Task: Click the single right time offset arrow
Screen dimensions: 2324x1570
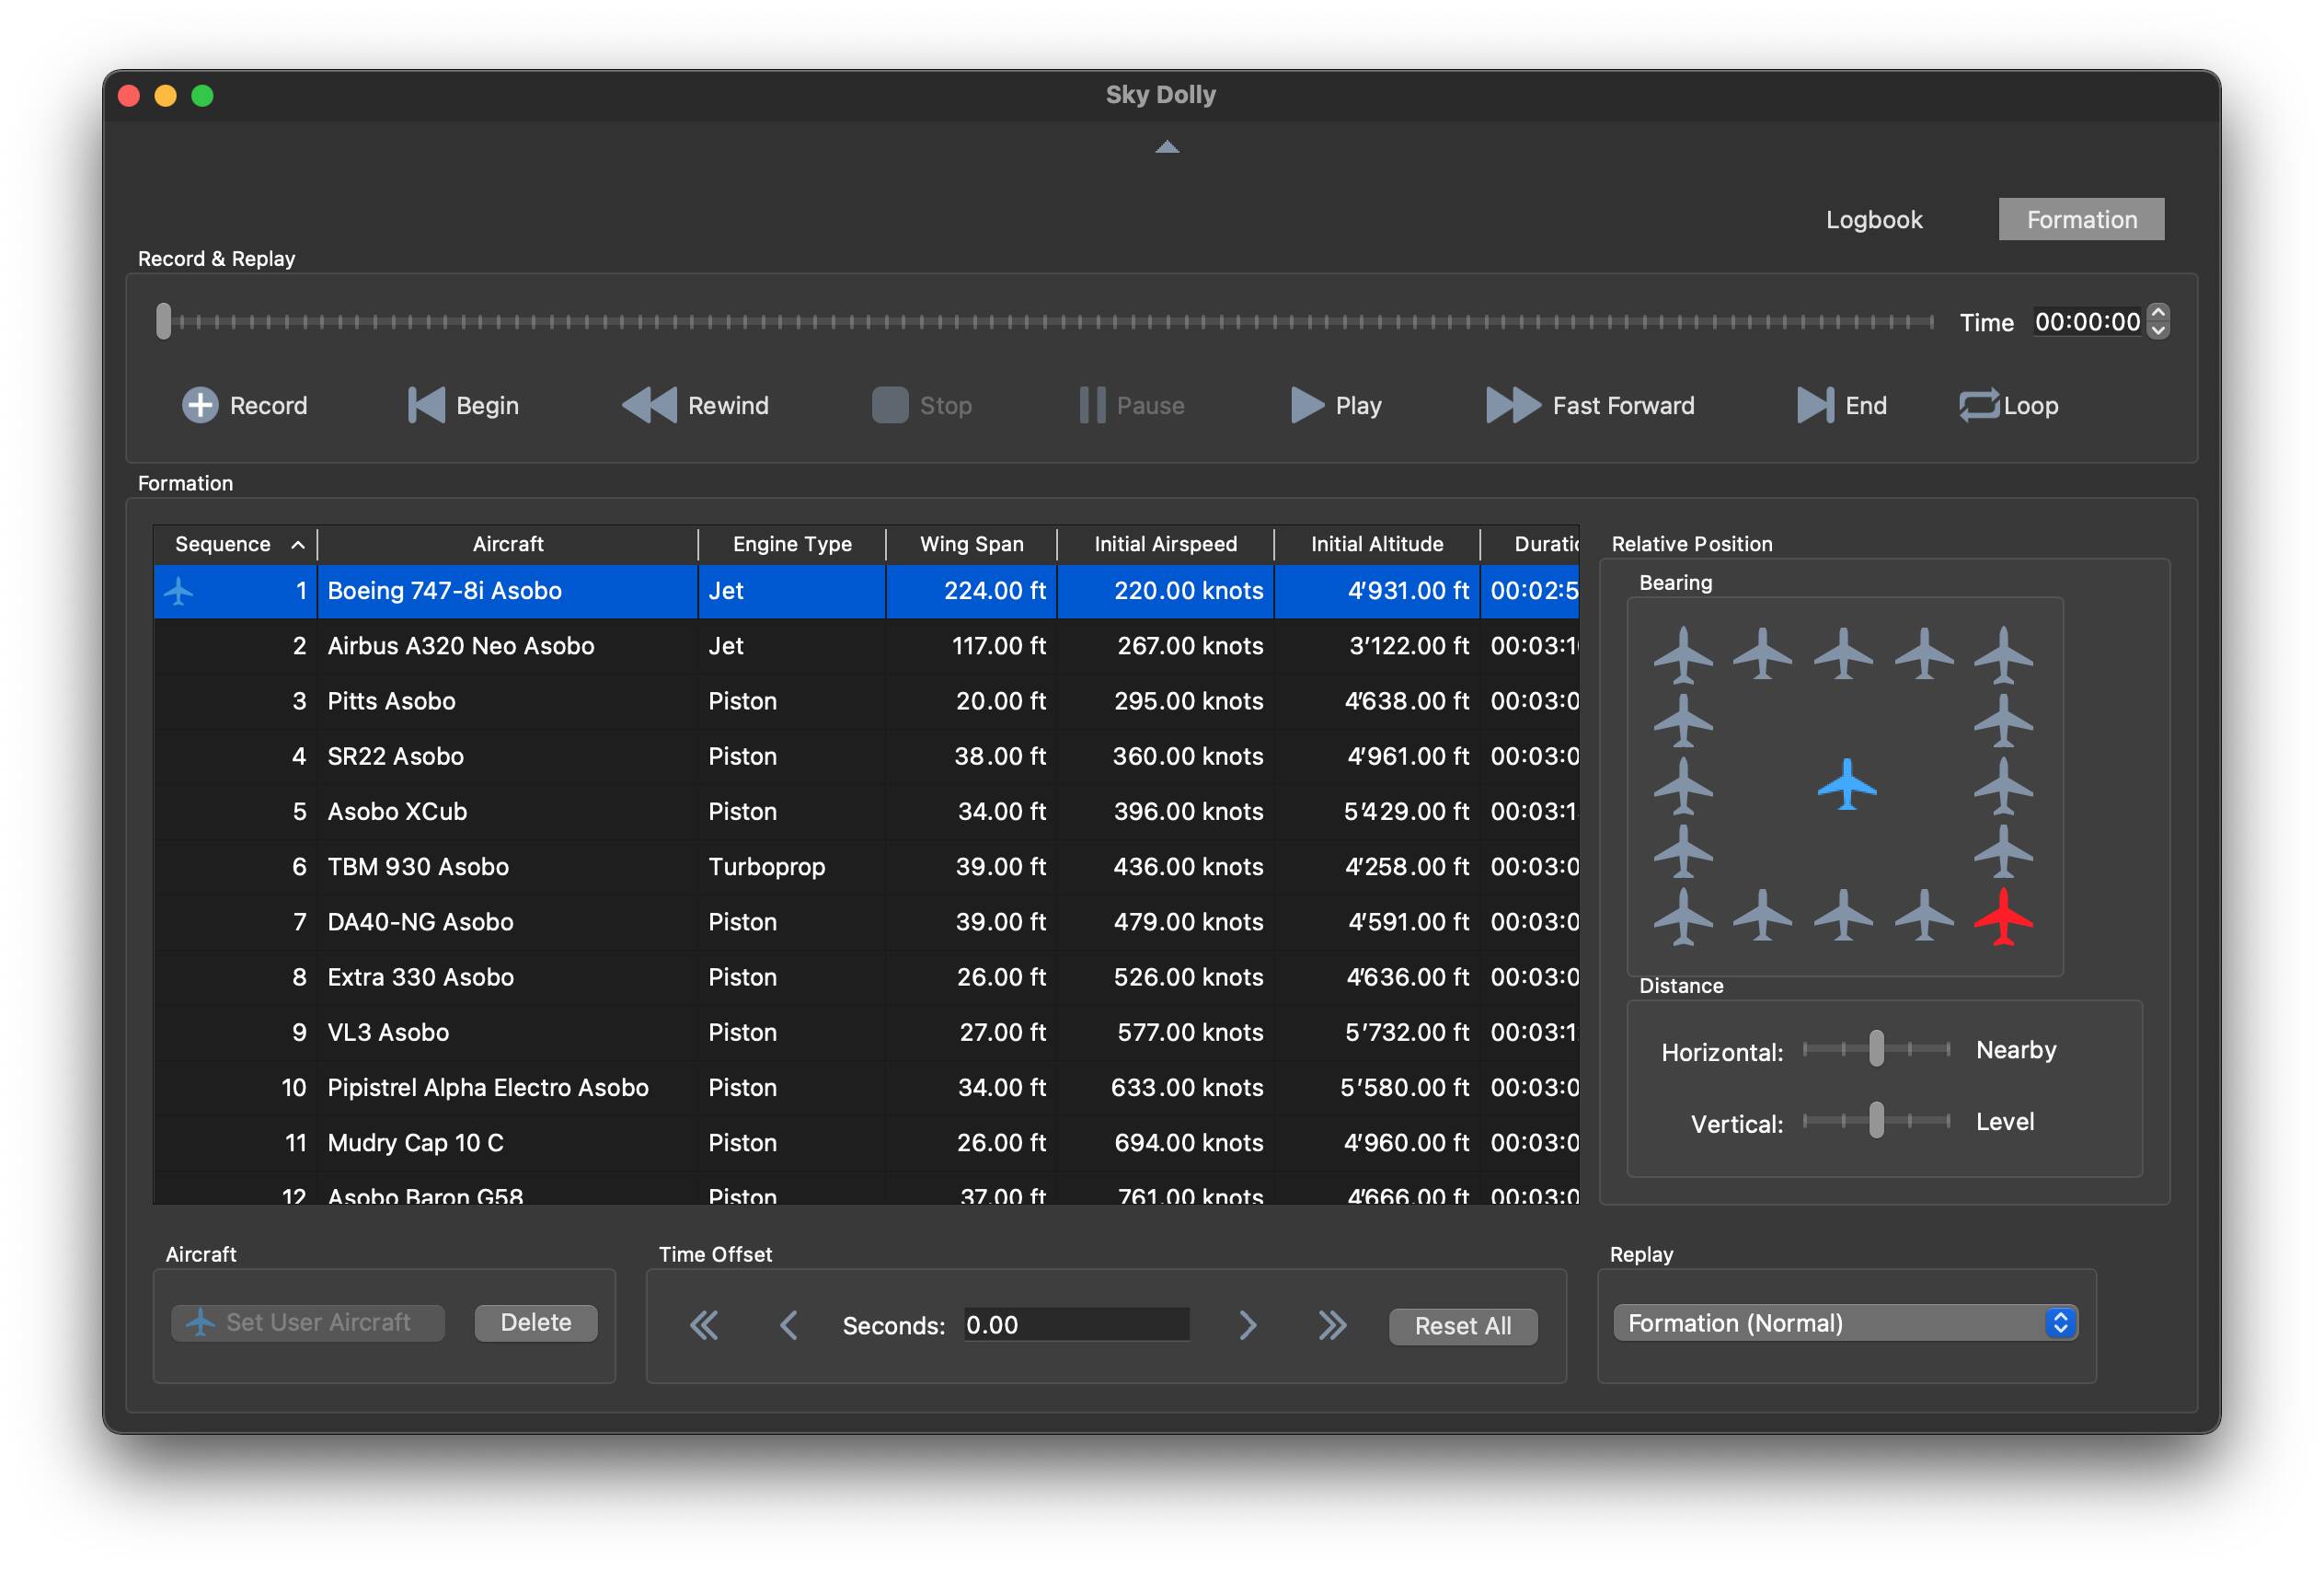Action: click(1247, 1326)
